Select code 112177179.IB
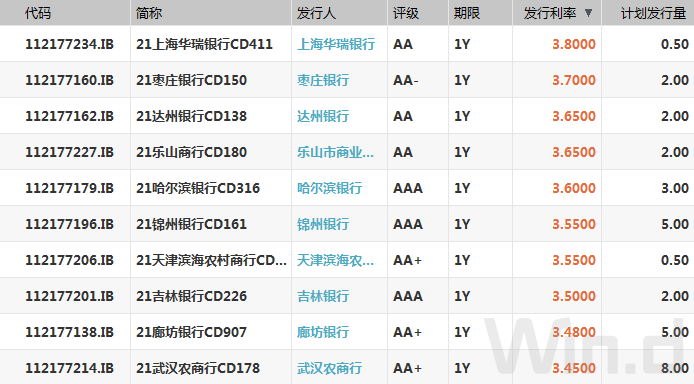 click(69, 188)
